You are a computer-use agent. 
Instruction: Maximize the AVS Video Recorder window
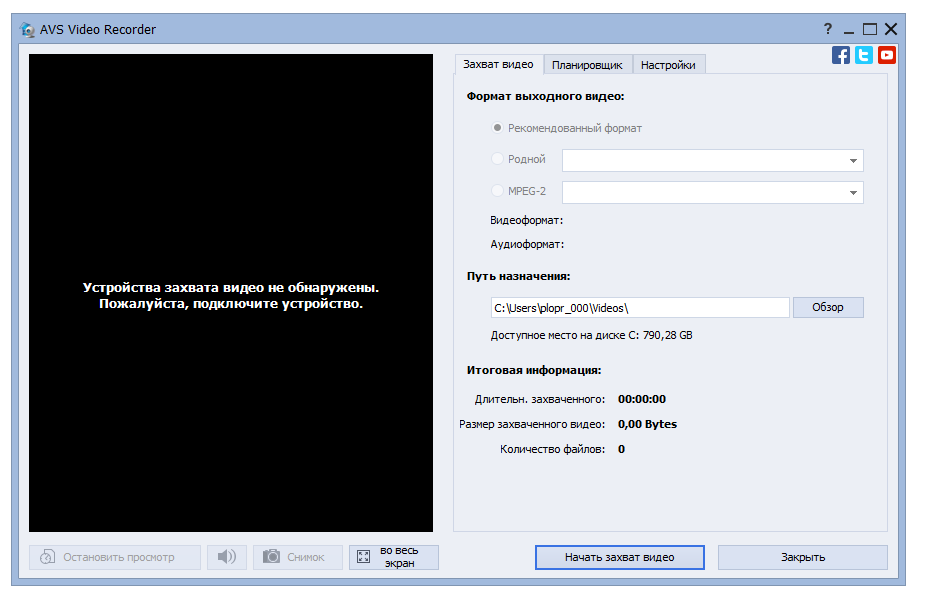[870, 29]
